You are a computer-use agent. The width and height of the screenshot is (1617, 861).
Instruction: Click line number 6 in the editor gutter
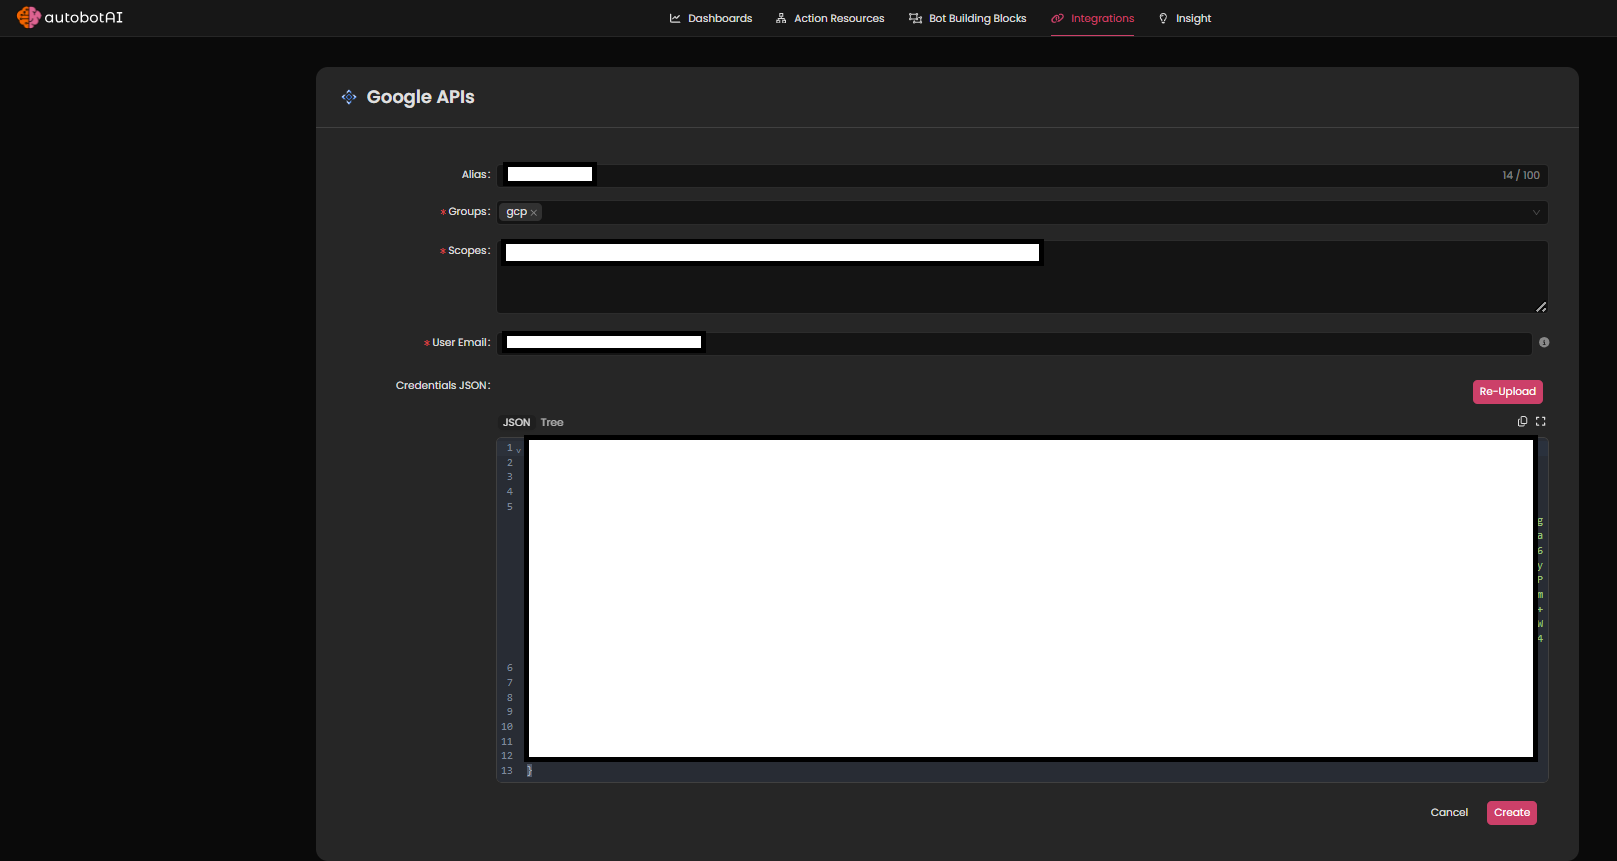click(x=509, y=668)
